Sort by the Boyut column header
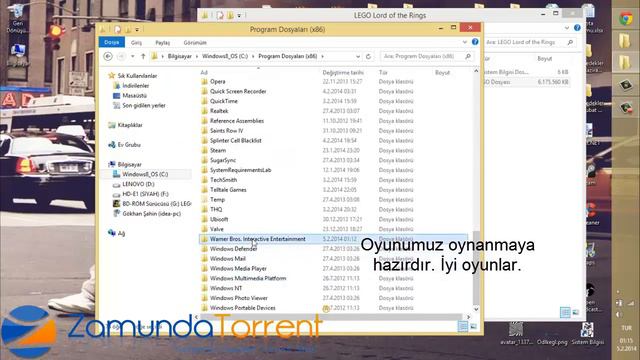The width and height of the screenshot is (640, 360). pyautogui.click(x=442, y=73)
